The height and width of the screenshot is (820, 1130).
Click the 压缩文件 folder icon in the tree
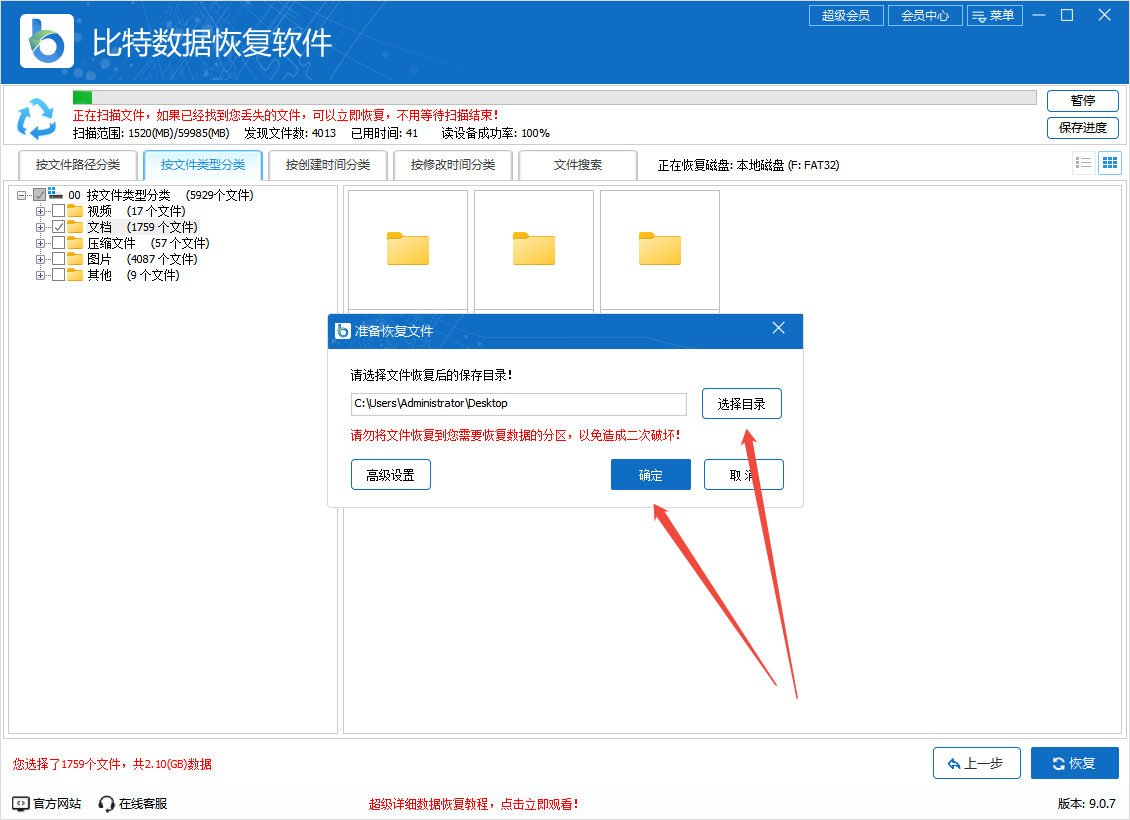75,243
